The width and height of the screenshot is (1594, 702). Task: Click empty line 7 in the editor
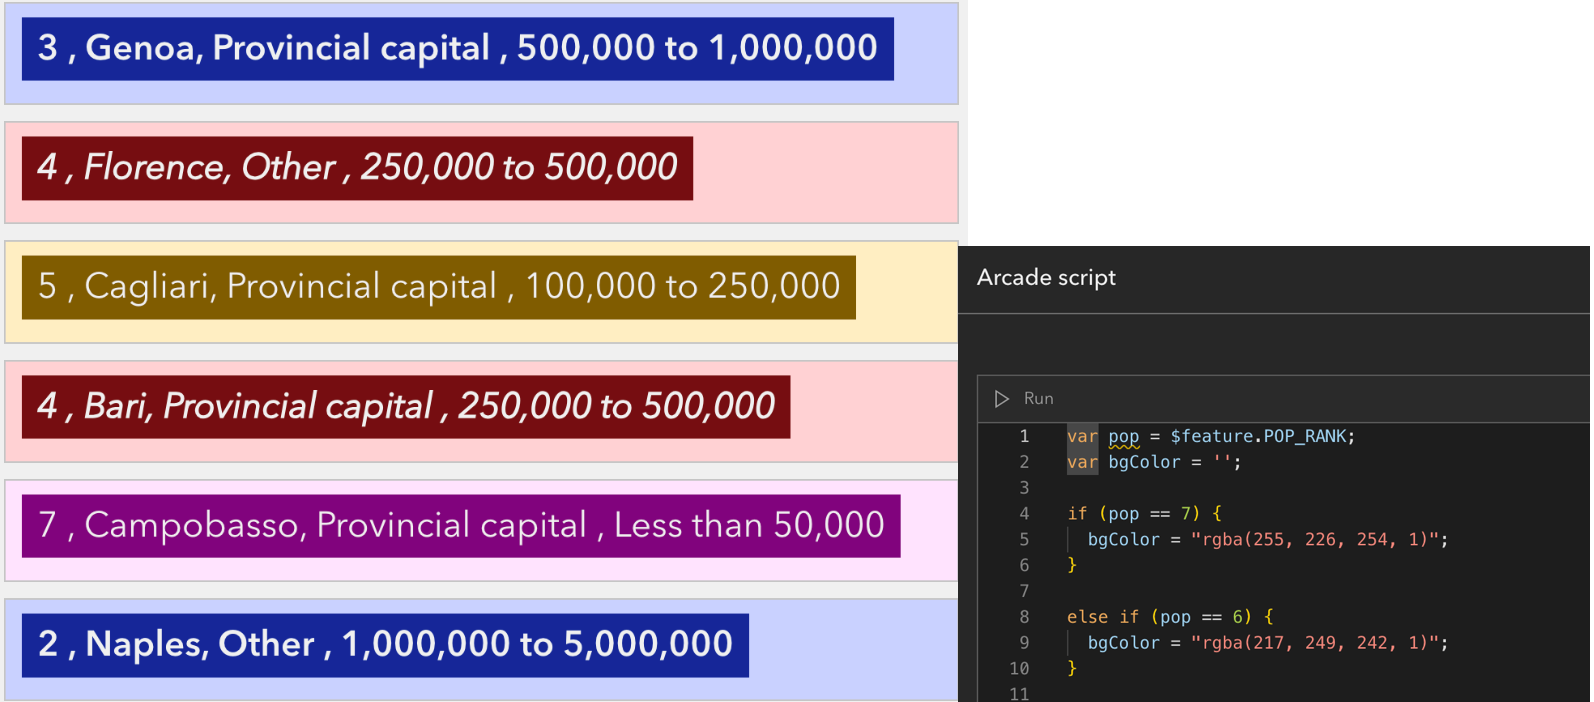(x=1200, y=591)
